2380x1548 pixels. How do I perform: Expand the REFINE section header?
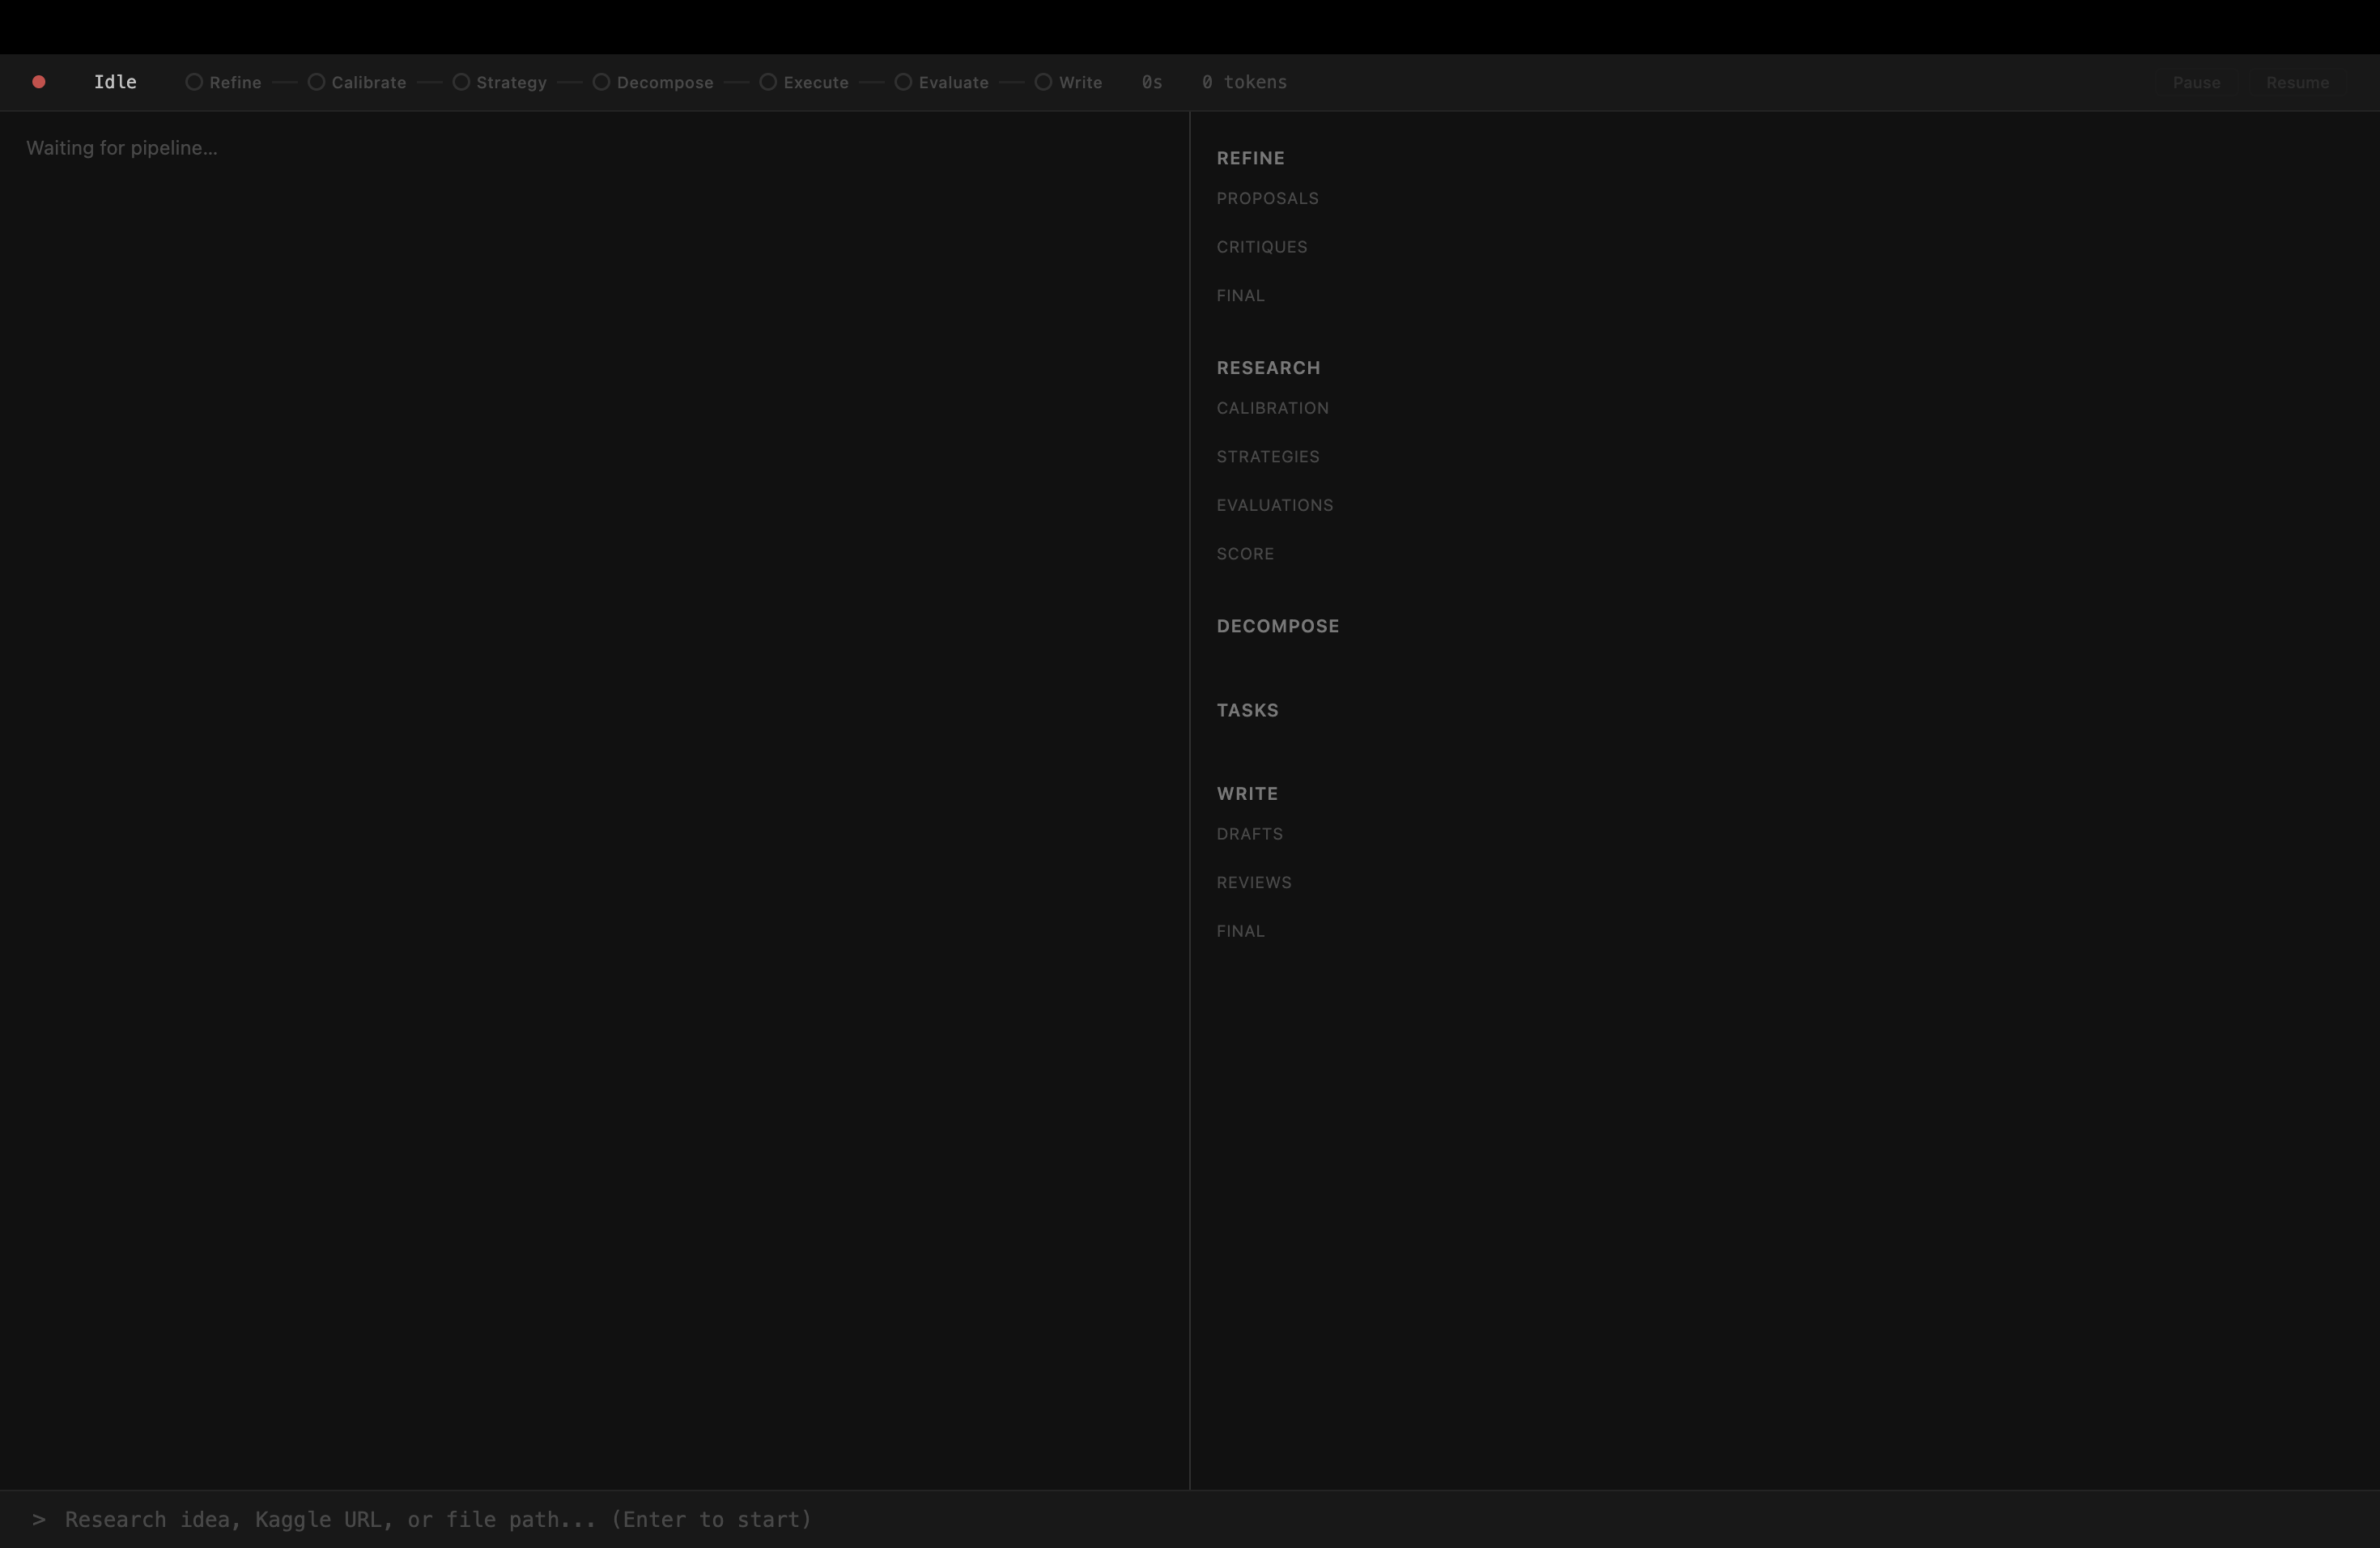(1250, 157)
